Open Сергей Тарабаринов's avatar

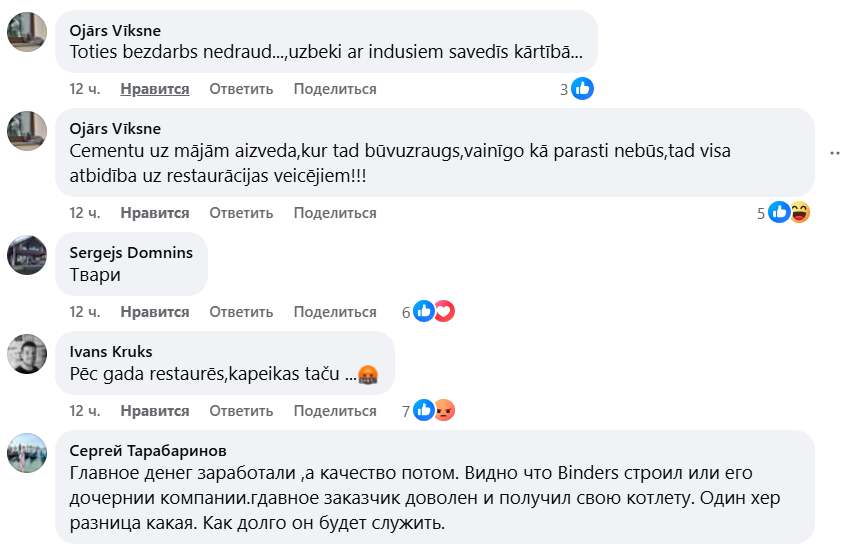click(27, 453)
